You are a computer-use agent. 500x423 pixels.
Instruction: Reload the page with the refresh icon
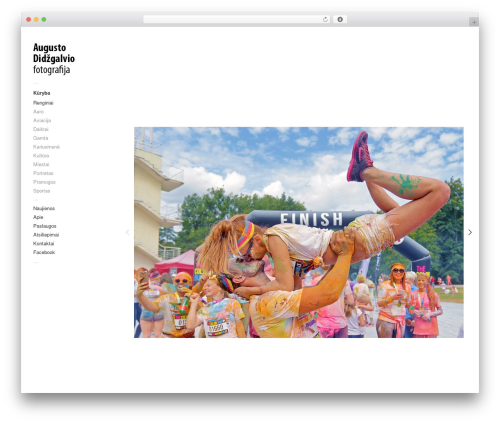tap(325, 20)
